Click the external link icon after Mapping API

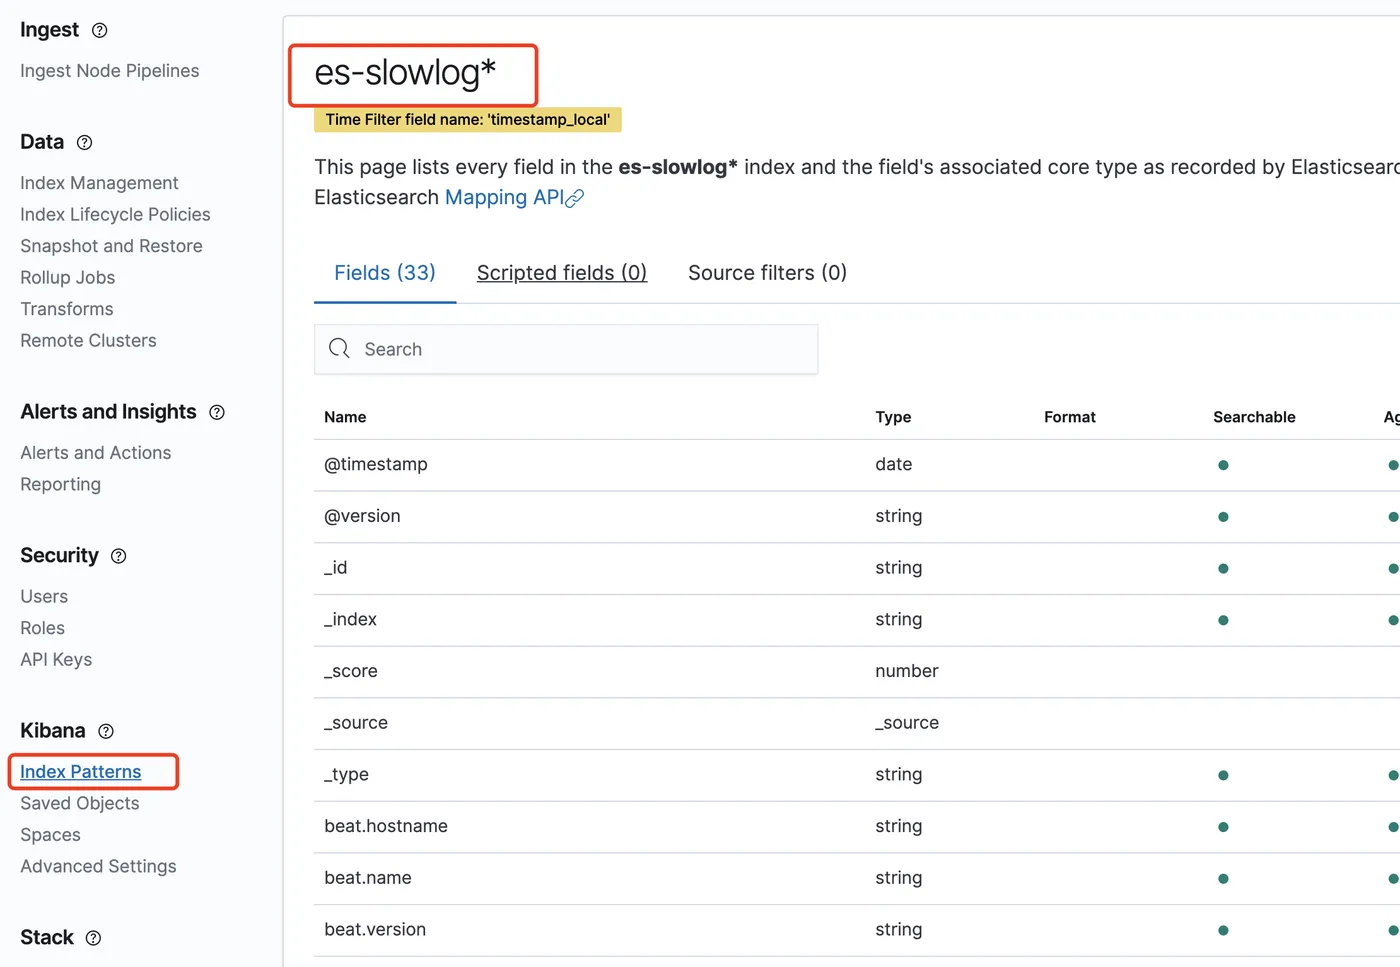point(575,198)
